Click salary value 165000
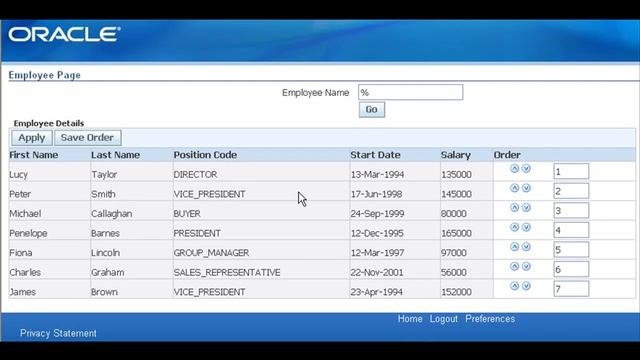640x360 pixels. click(456, 233)
